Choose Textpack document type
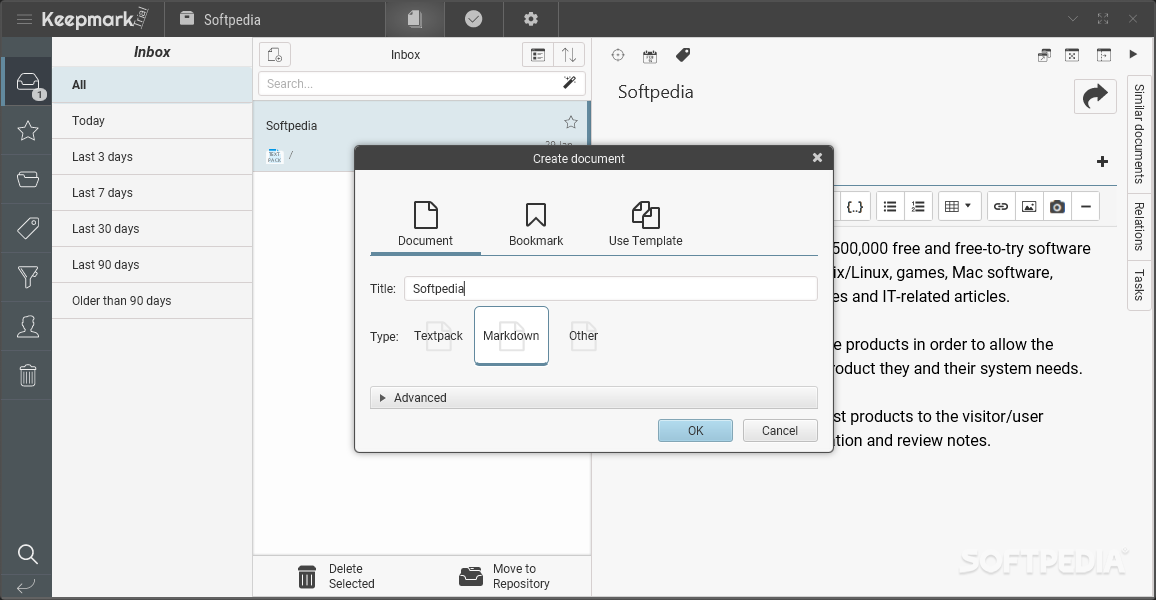 (x=438, y=335)
